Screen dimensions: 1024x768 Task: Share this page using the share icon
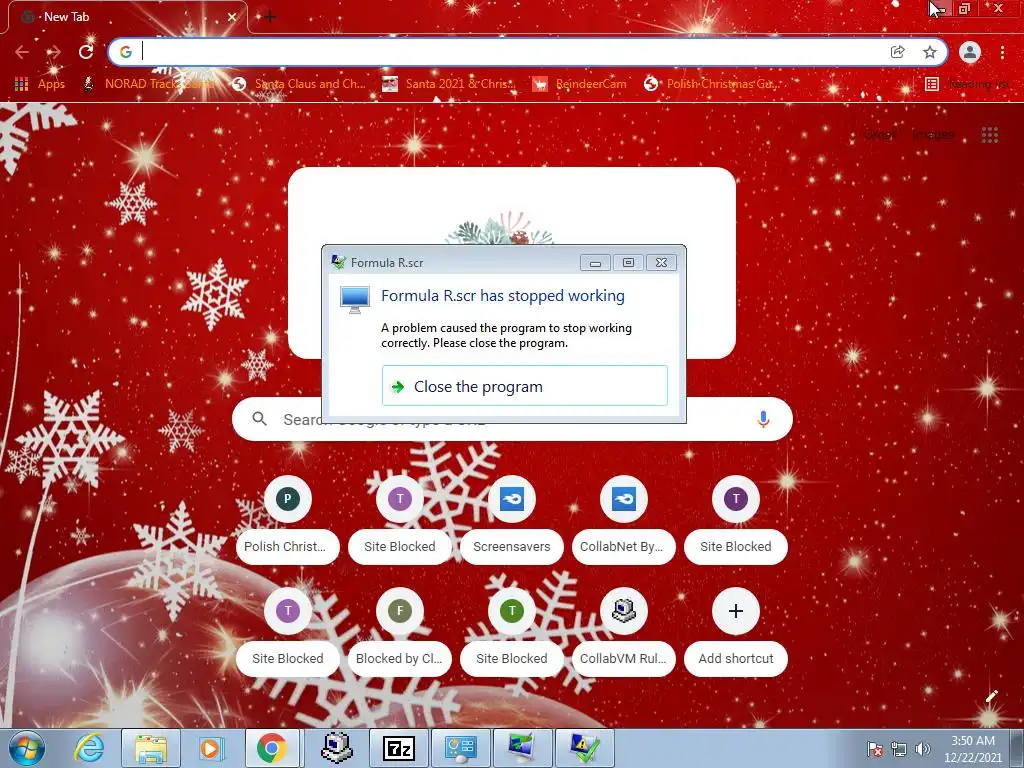(898, 52)
